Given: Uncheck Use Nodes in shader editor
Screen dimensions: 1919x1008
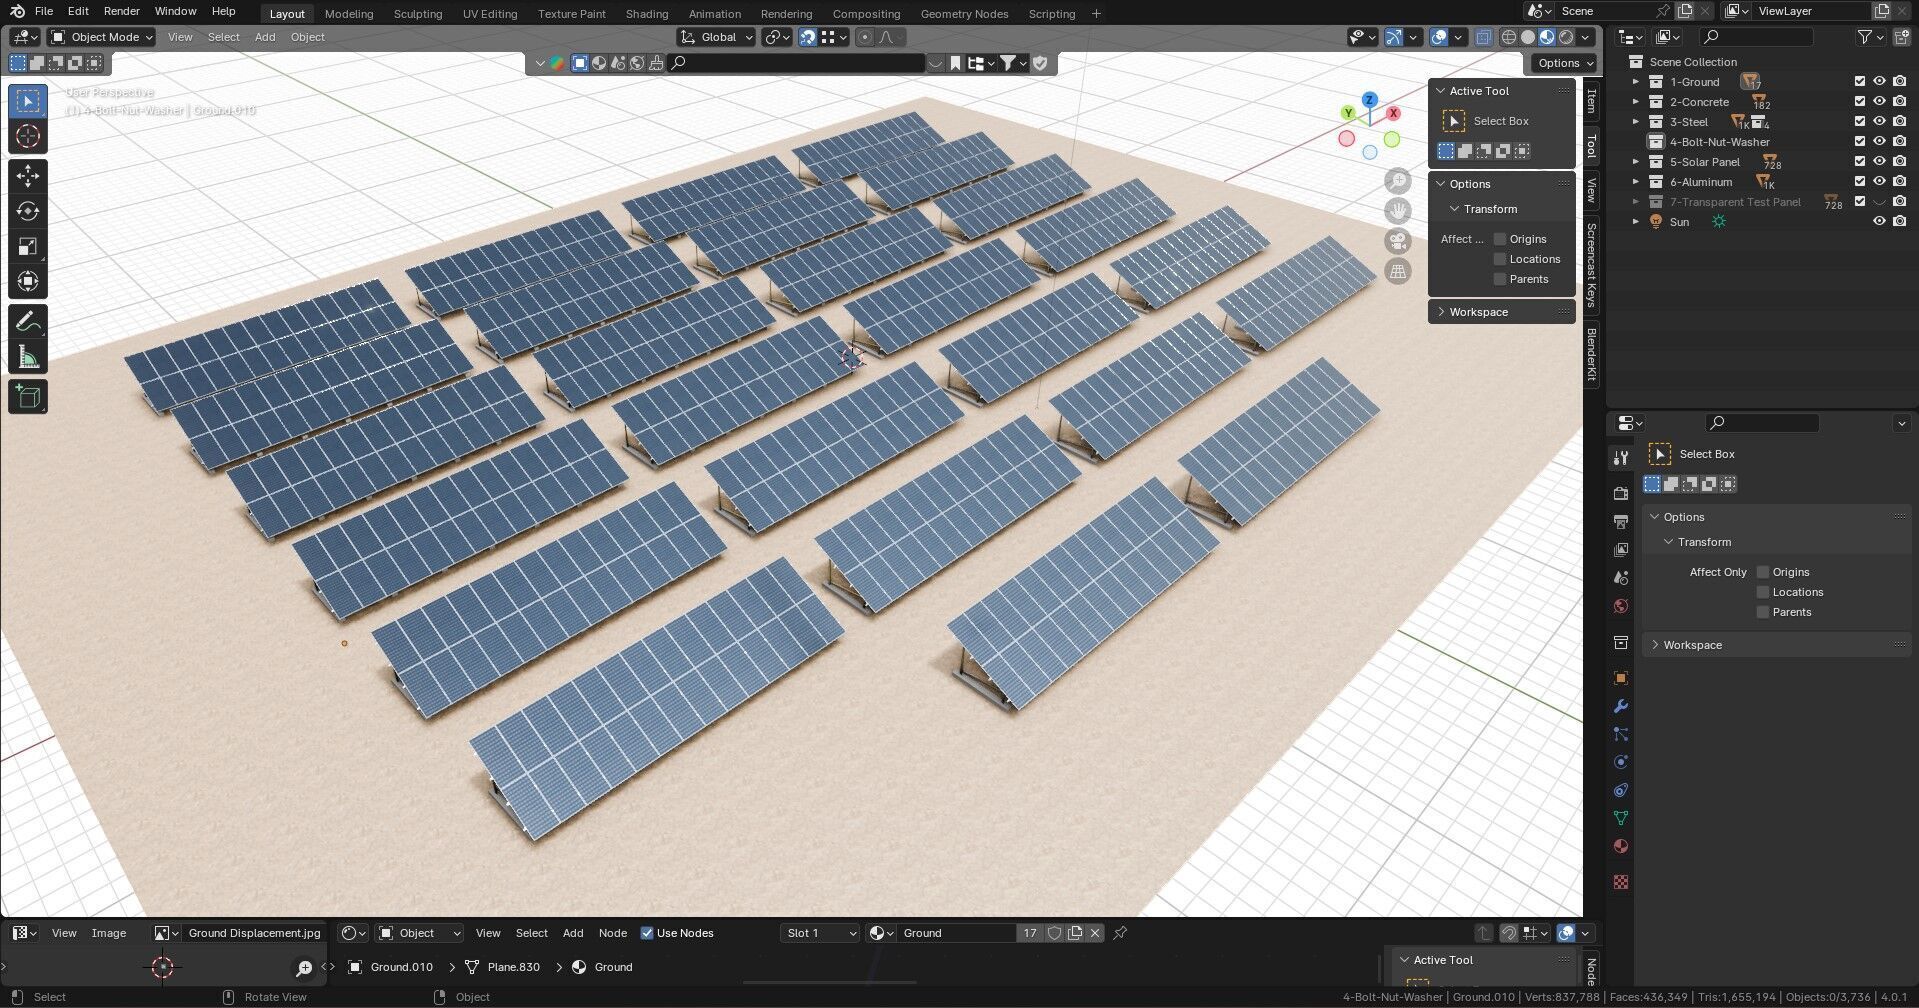Looking at the screenshot, I should click(647, 933).
